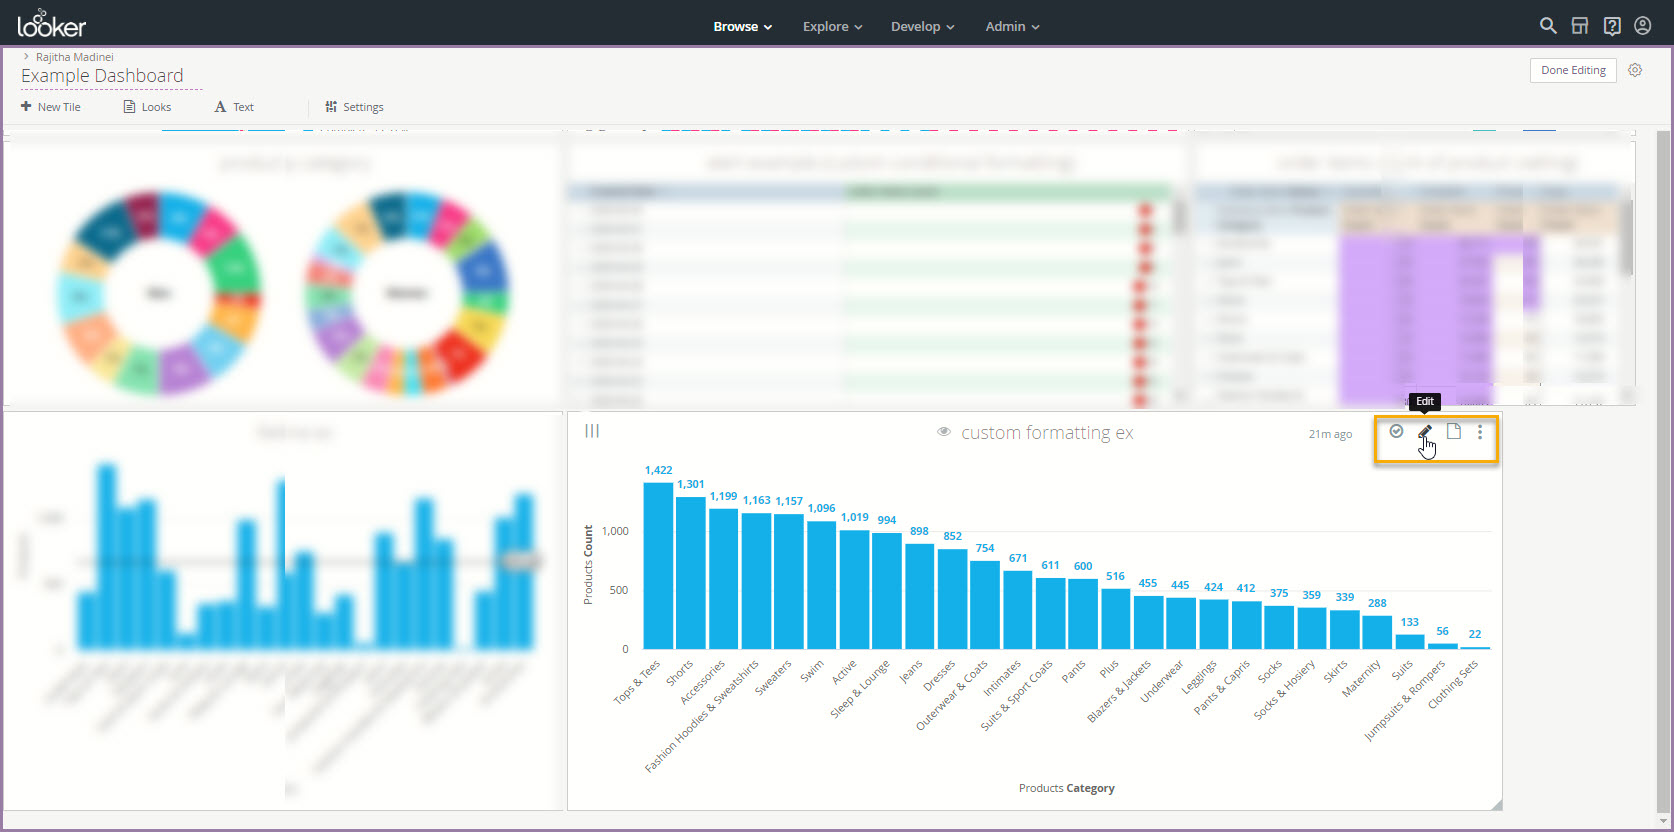The image size is (1674, 832).
Task: Open dashboard Settings in toolbar
Action: [x=354, y=107]
